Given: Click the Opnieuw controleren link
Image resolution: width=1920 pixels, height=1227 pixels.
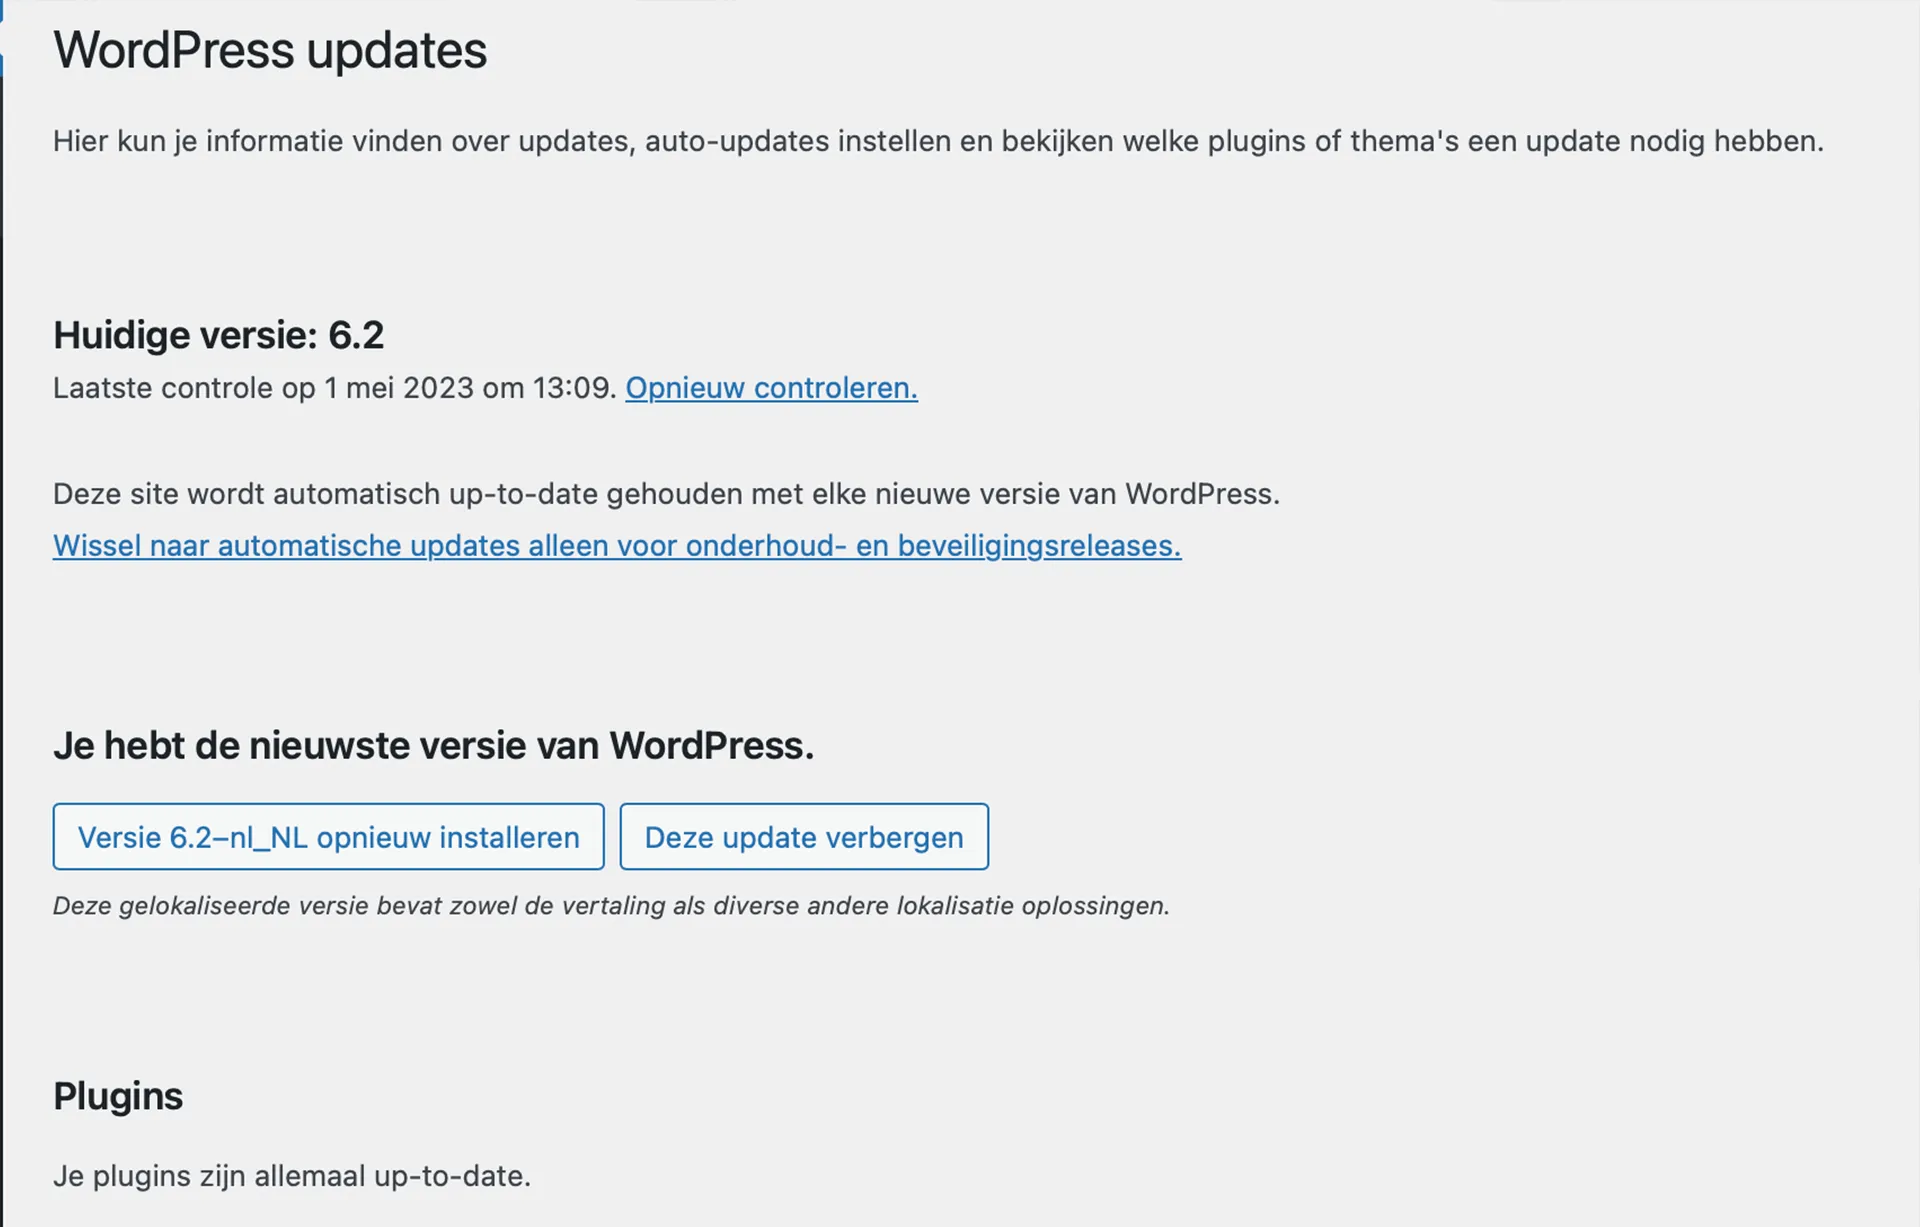Looking at the screenshot, I should (770, 388).
